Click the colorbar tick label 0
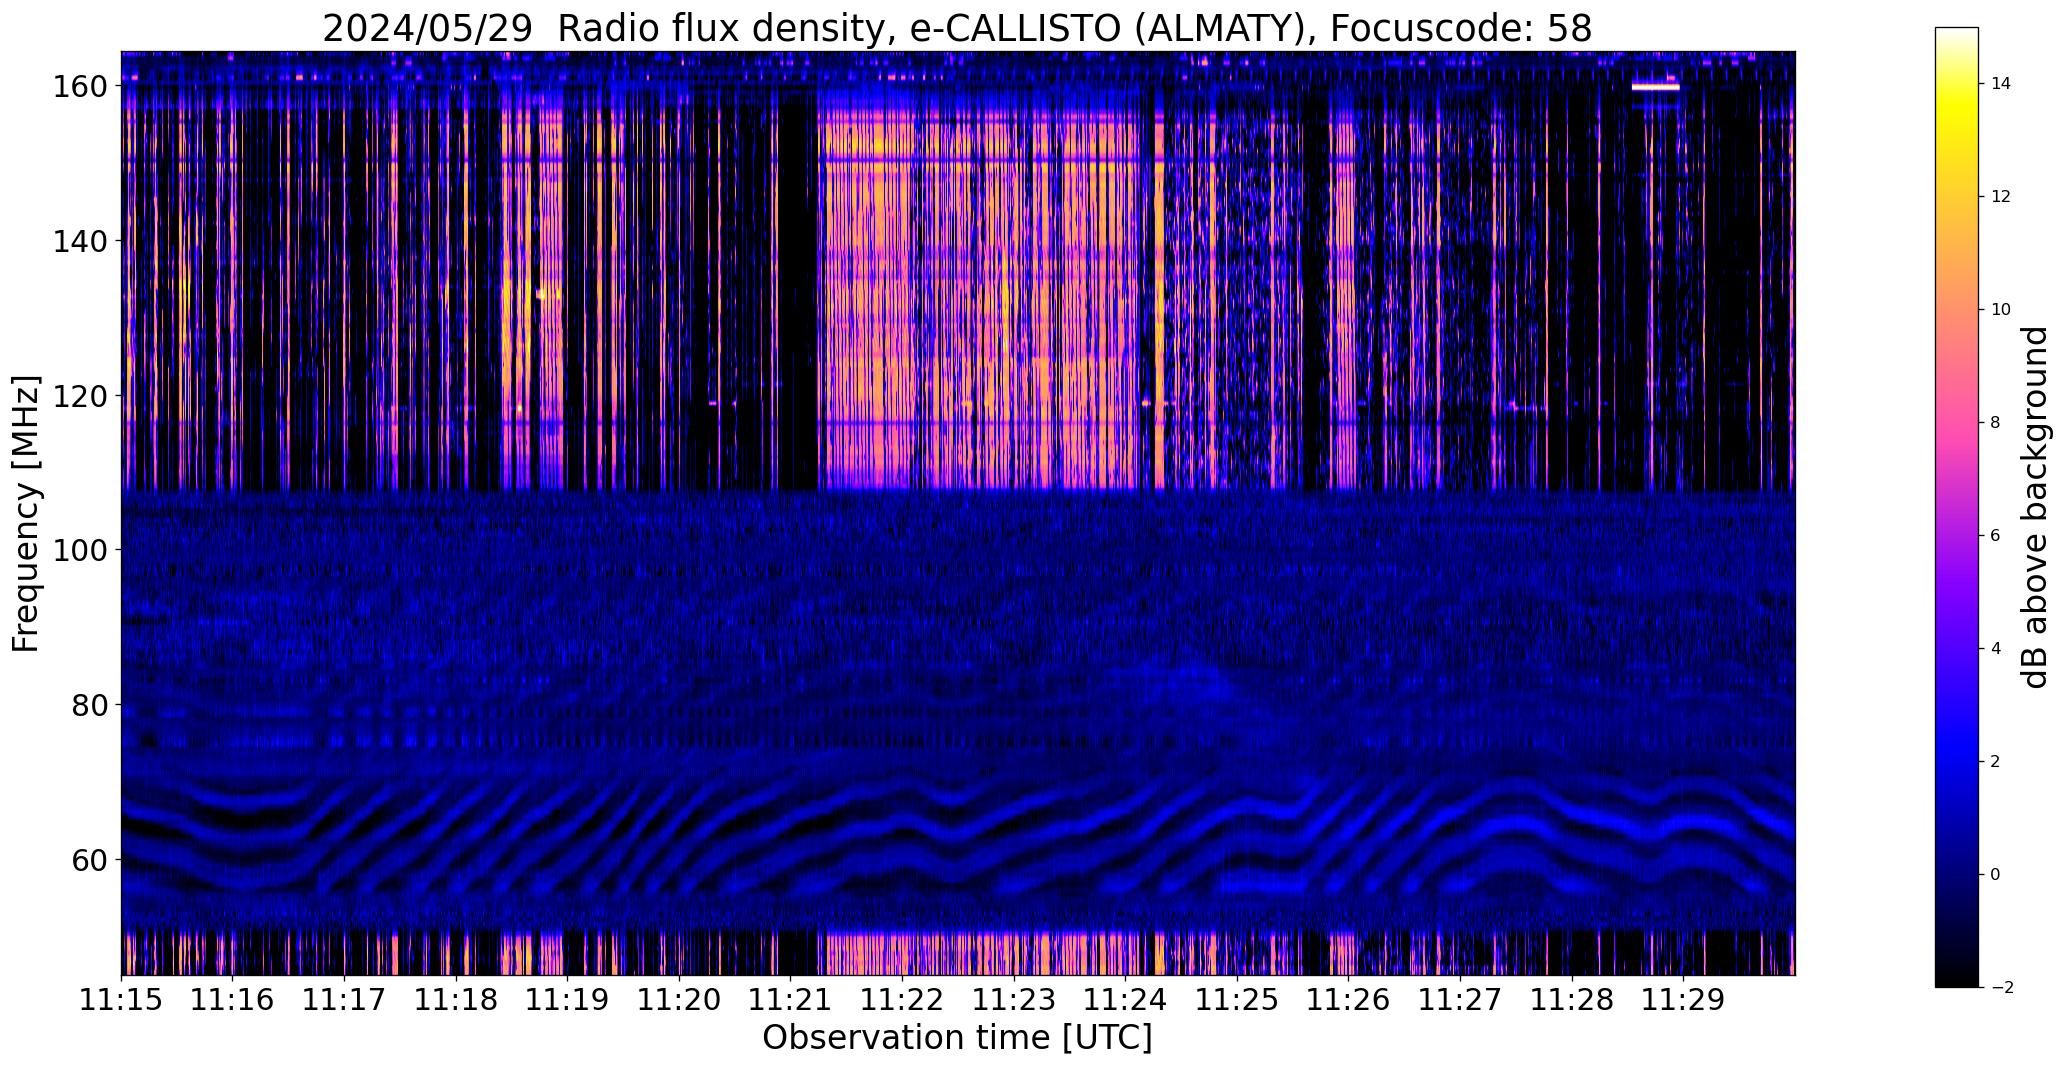The width and height of the screenshot is (2066, 1067). [1996, 875]
